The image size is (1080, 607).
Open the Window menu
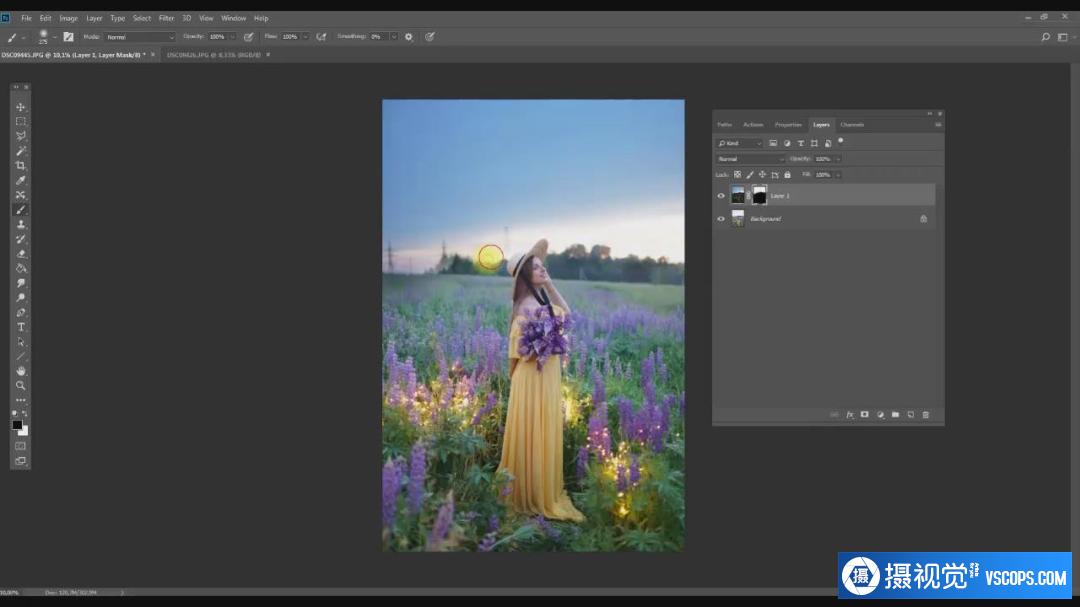coord(233,19)
